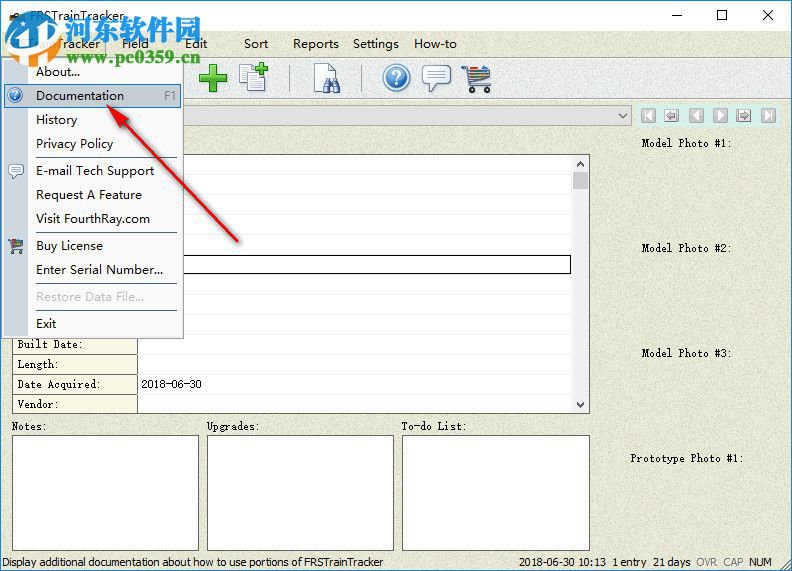
Task: Open the How-to menu
Action: tap(435, 44)
